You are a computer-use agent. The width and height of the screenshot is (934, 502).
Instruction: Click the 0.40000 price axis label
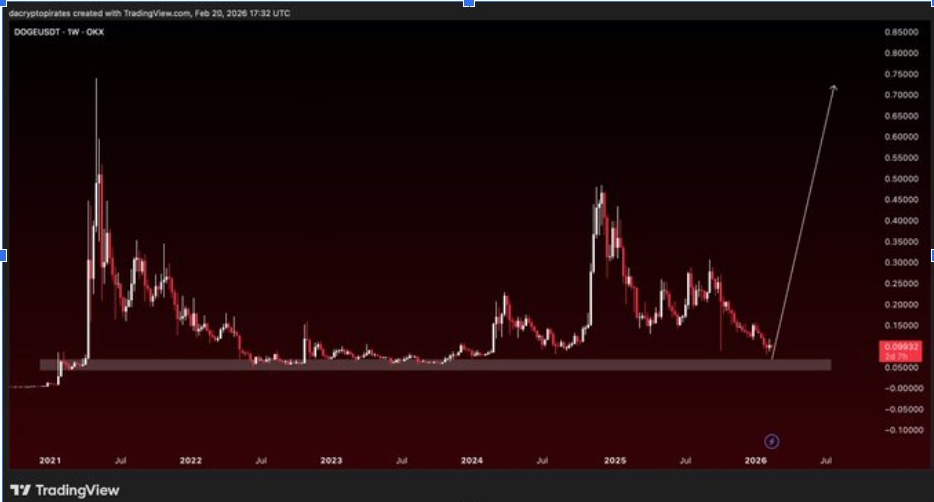coord(901,221)
